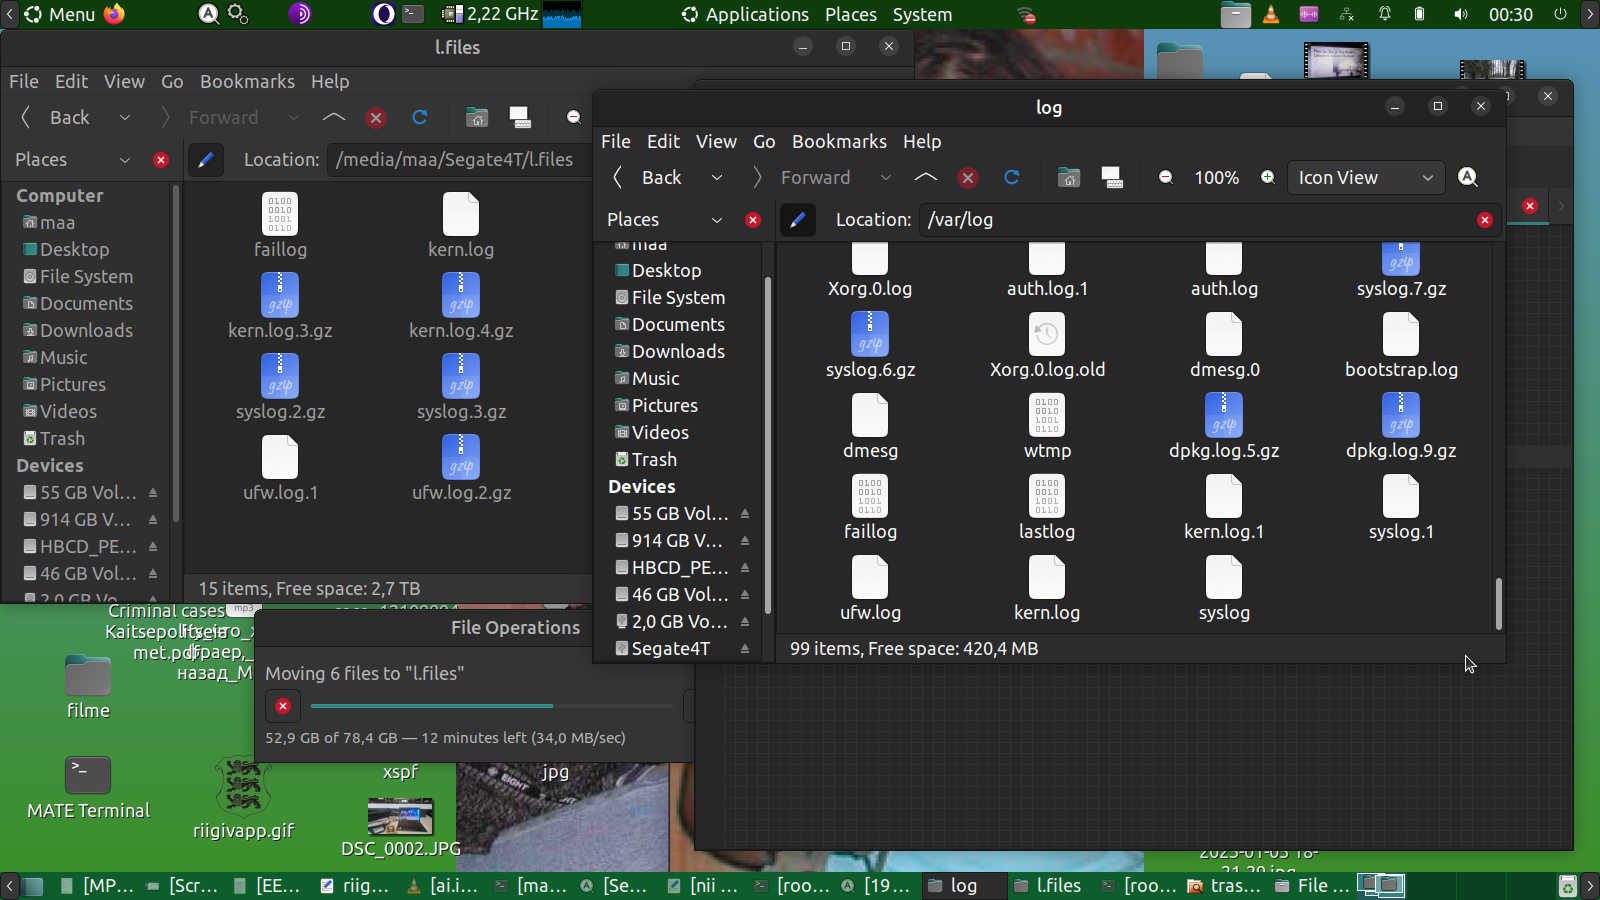Click the Computer icon in log toolbar
1600x900 pixels.
pyautogui.click(x=1112, y=177)
